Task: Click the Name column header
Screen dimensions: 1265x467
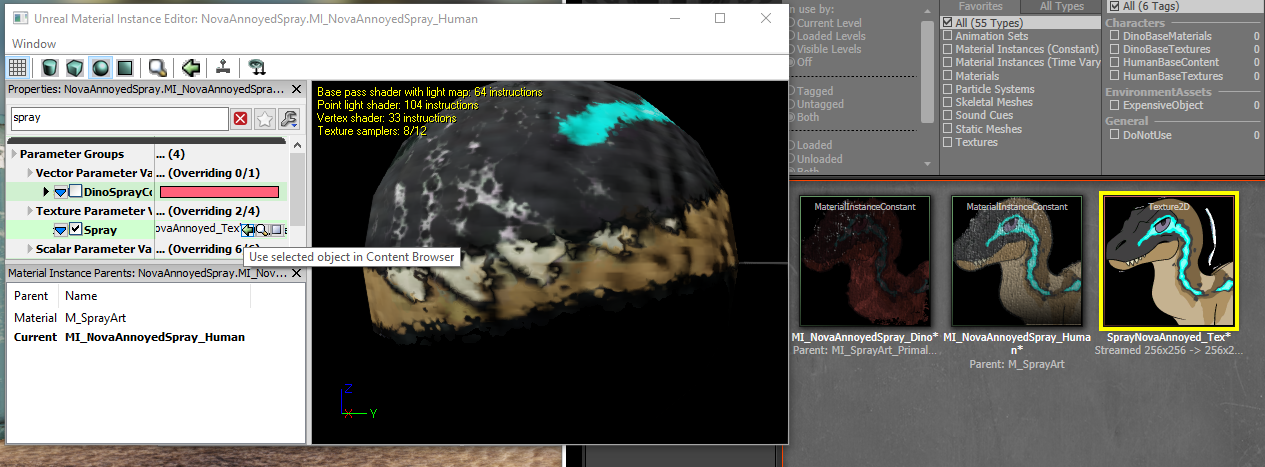Action: click(x=82, y=296)
